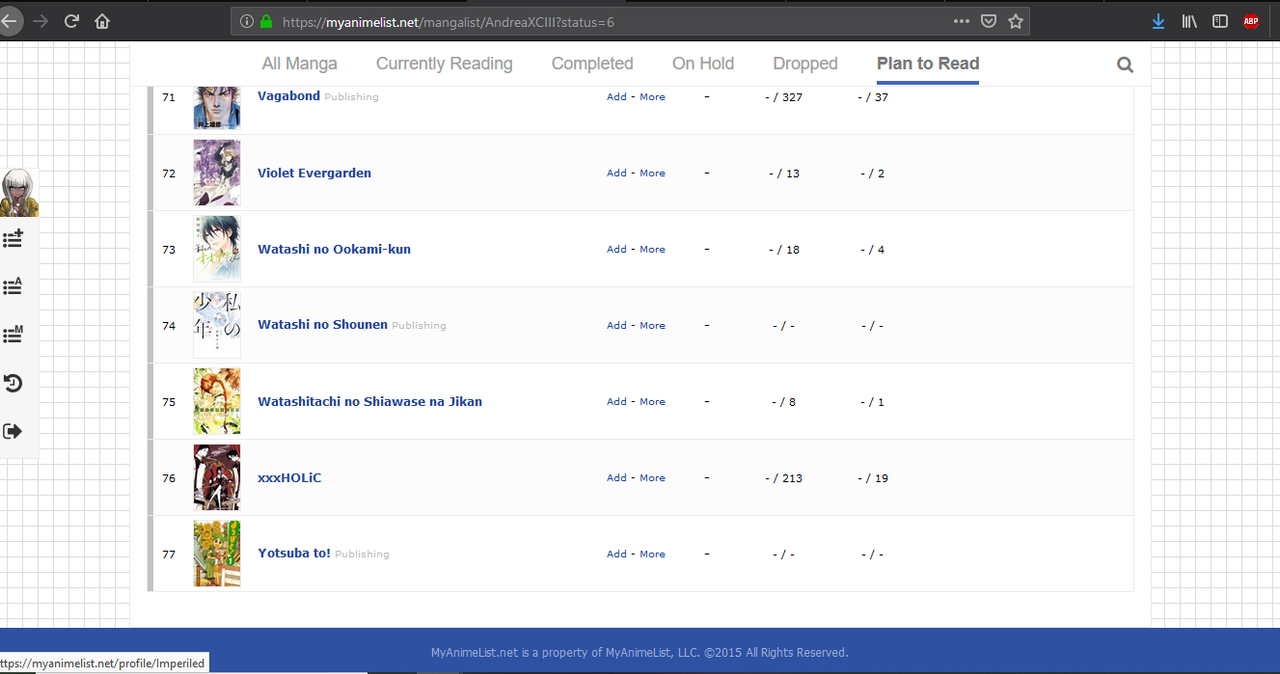Click the browser back arrow
Viewport: 1280px width, 674px height.
click(8, 21)
